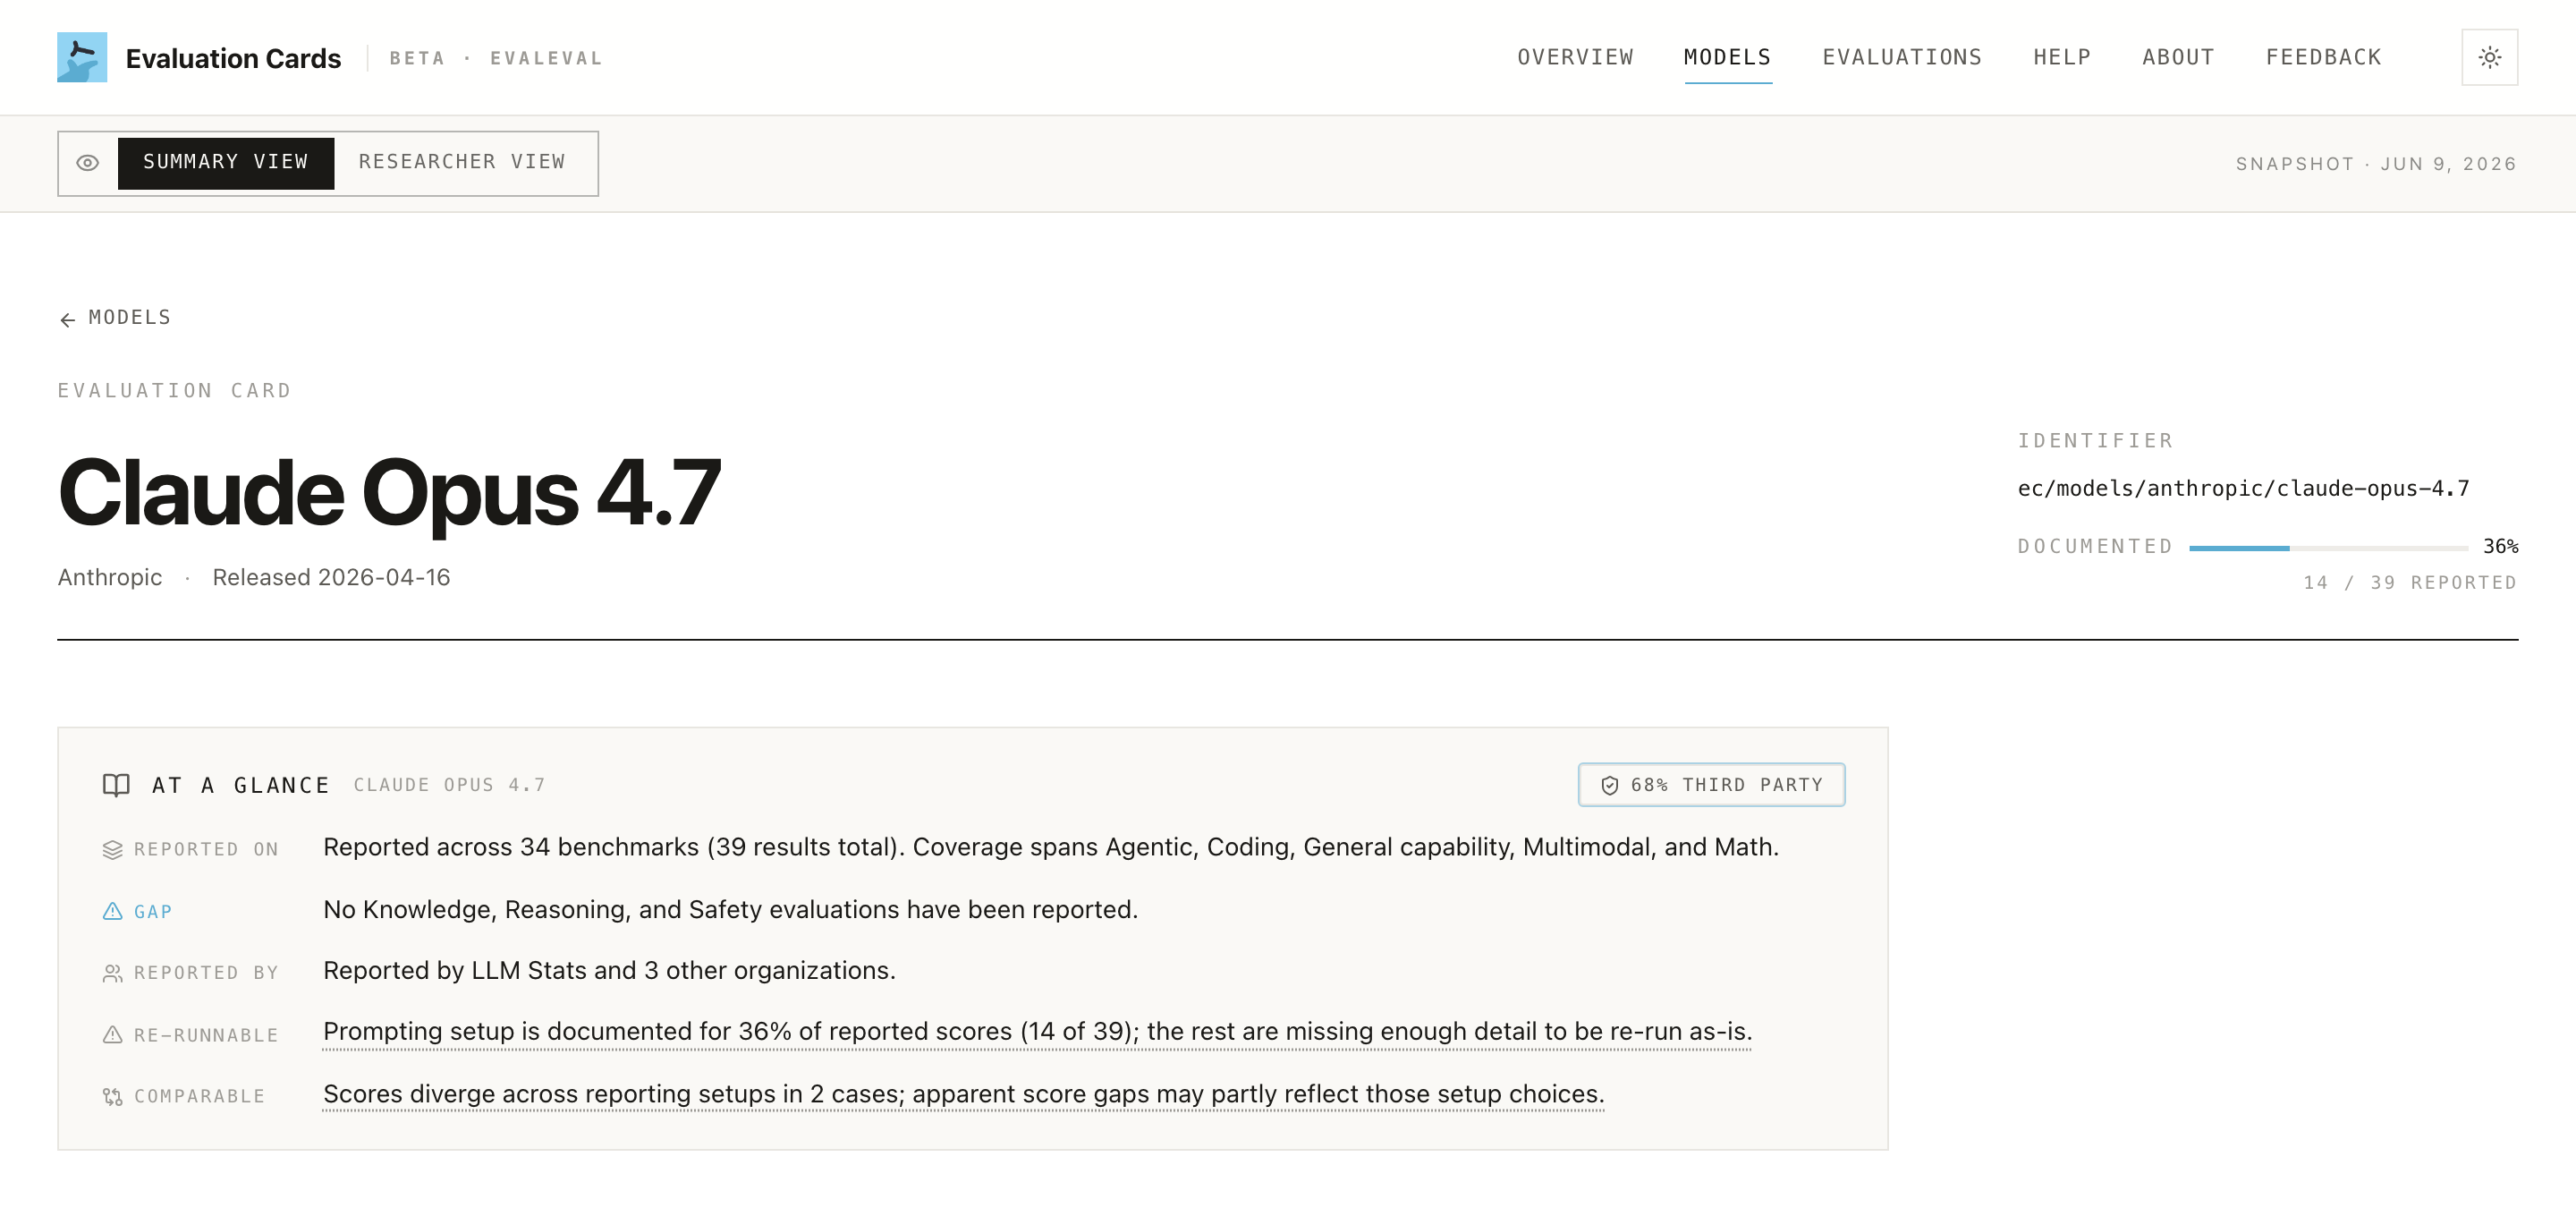Click the Reported across 34 benchmarks sentence
Image resolution: width=2576 pixels, height=1208 pixels.
point(1051,847)
